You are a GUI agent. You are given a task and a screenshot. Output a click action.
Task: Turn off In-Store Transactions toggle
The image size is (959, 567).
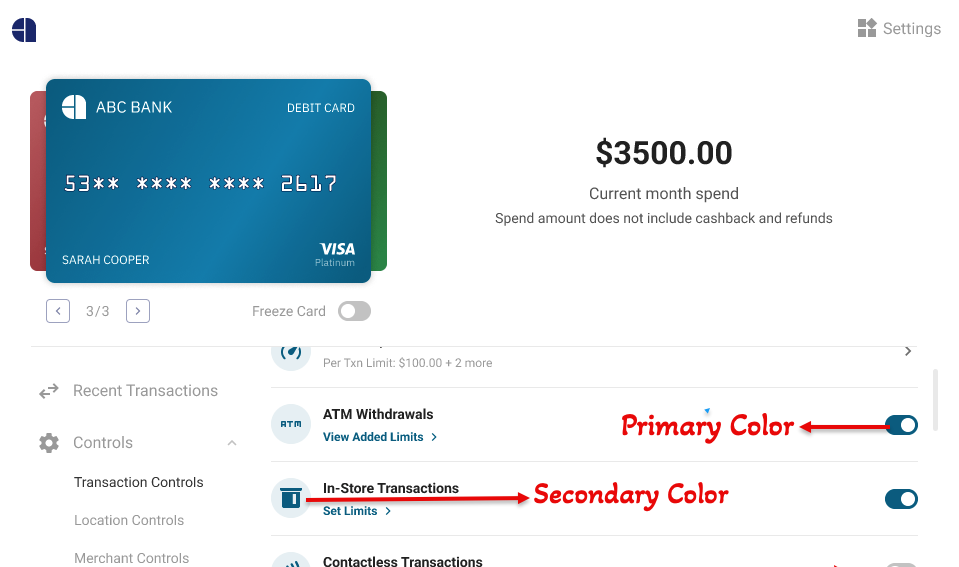901,499
